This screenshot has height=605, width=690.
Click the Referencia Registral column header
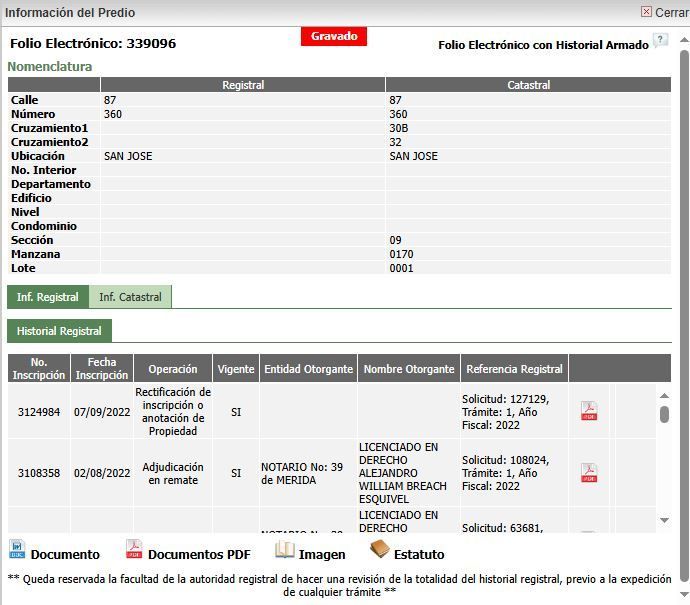click(514, 368)
